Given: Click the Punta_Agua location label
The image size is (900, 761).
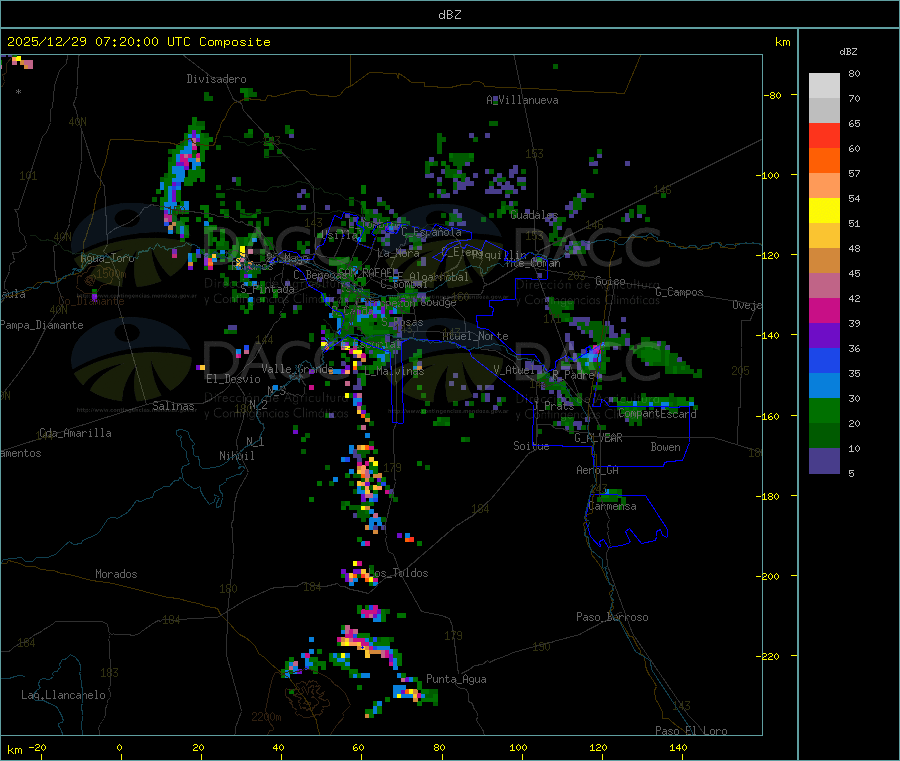Looking at the screenshot, I should tap(456, 679).
